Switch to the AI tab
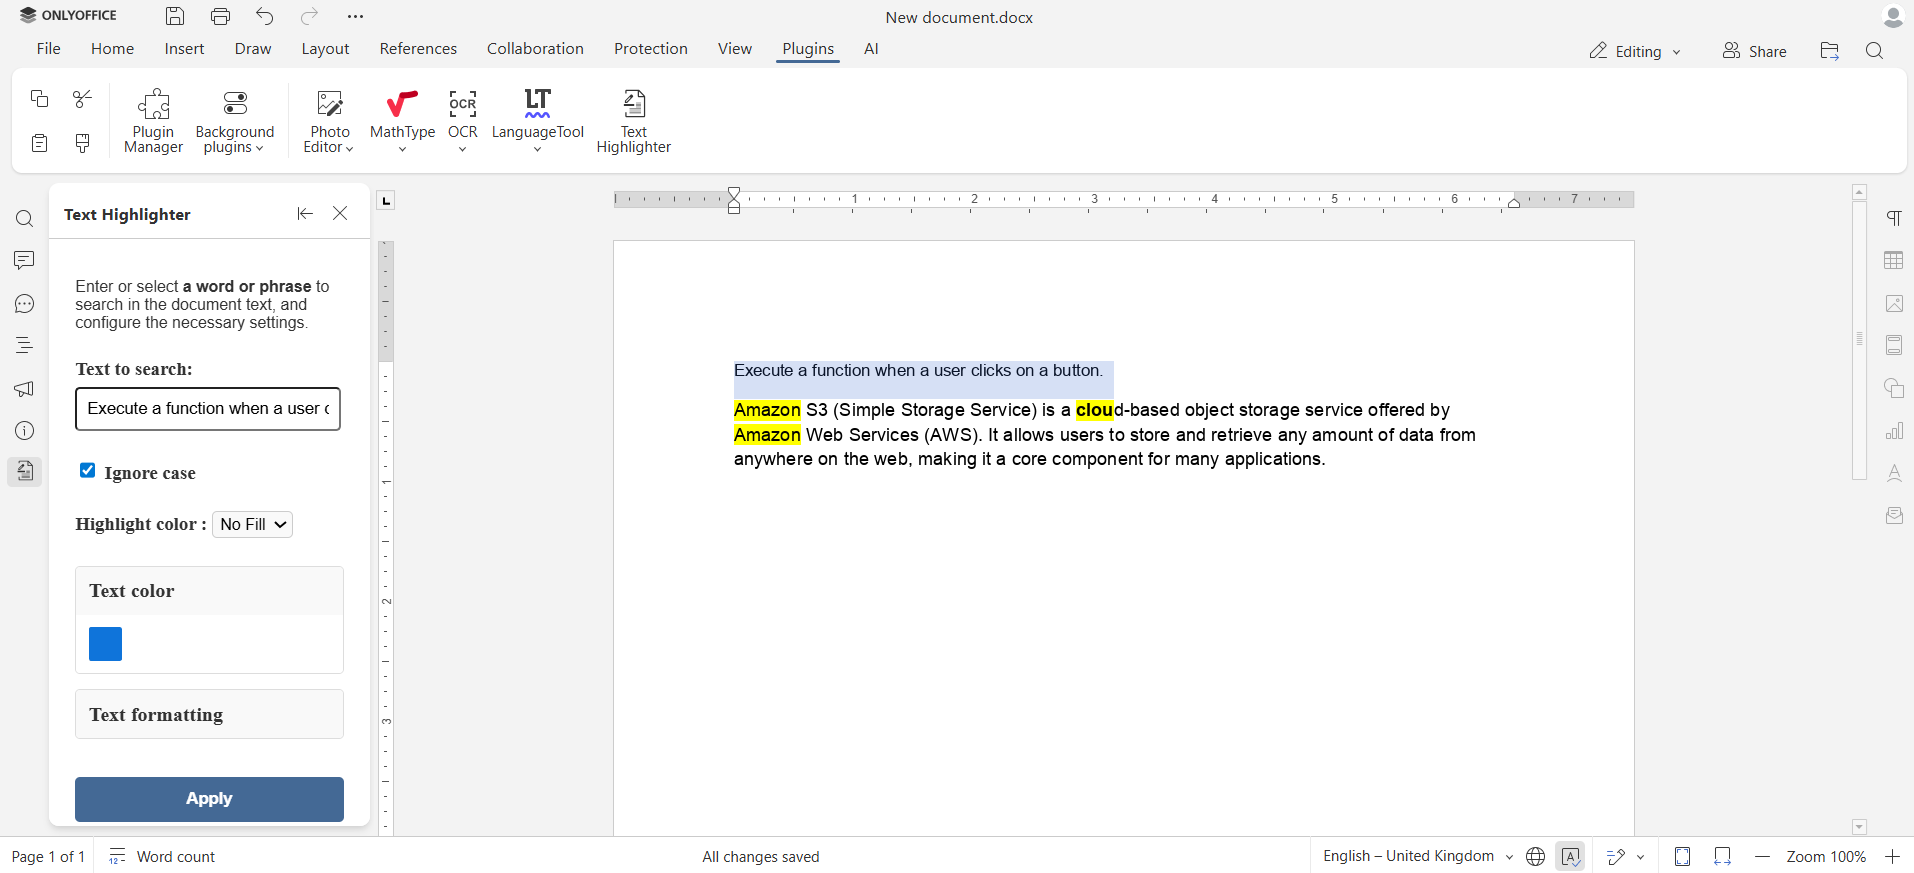The height and width of the screenshot is (873, 1914). pos(871,49)
